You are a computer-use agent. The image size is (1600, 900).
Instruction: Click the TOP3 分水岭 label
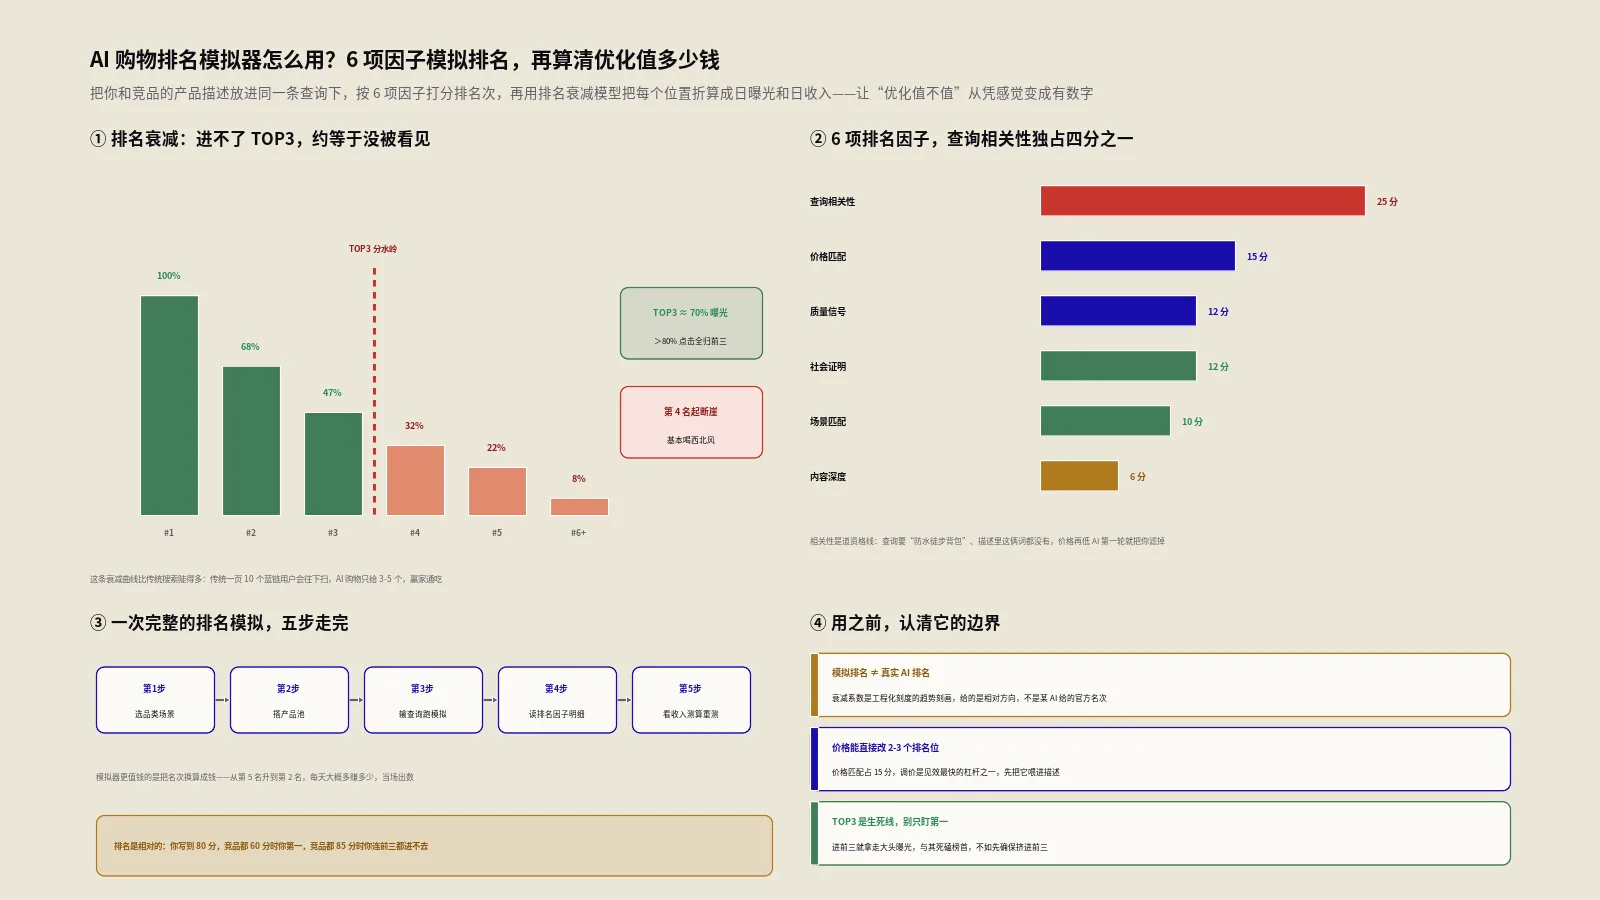373,249
